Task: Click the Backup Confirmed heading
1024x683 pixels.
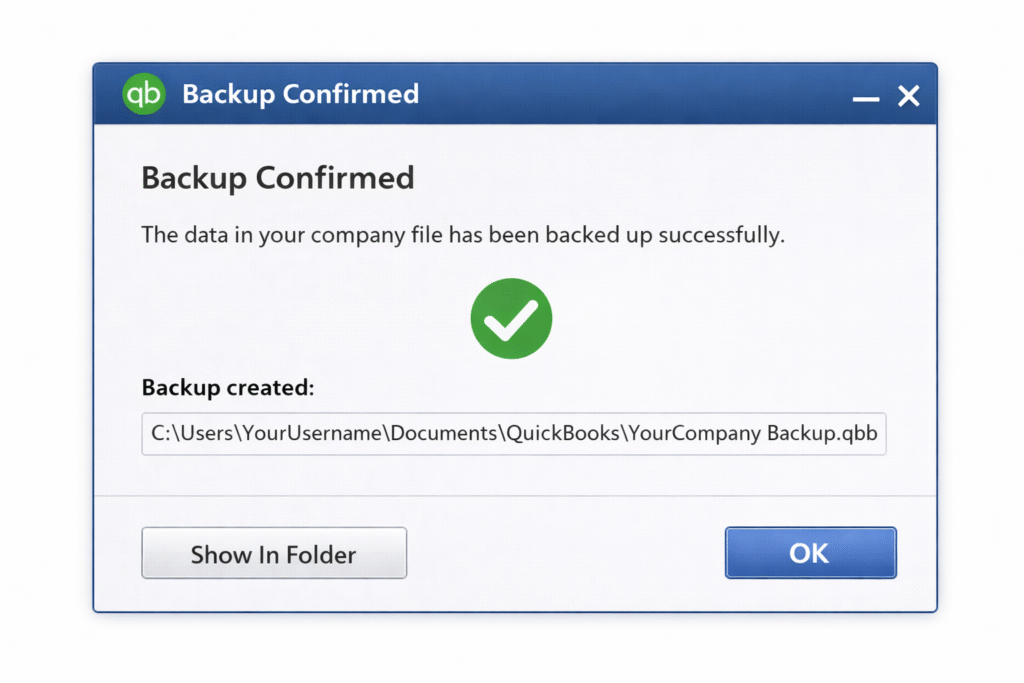Action: click(x=277, y=177)
